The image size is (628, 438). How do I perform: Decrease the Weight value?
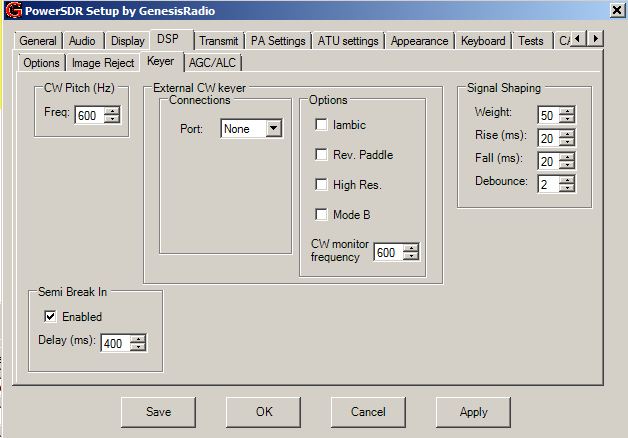(567, 119)
